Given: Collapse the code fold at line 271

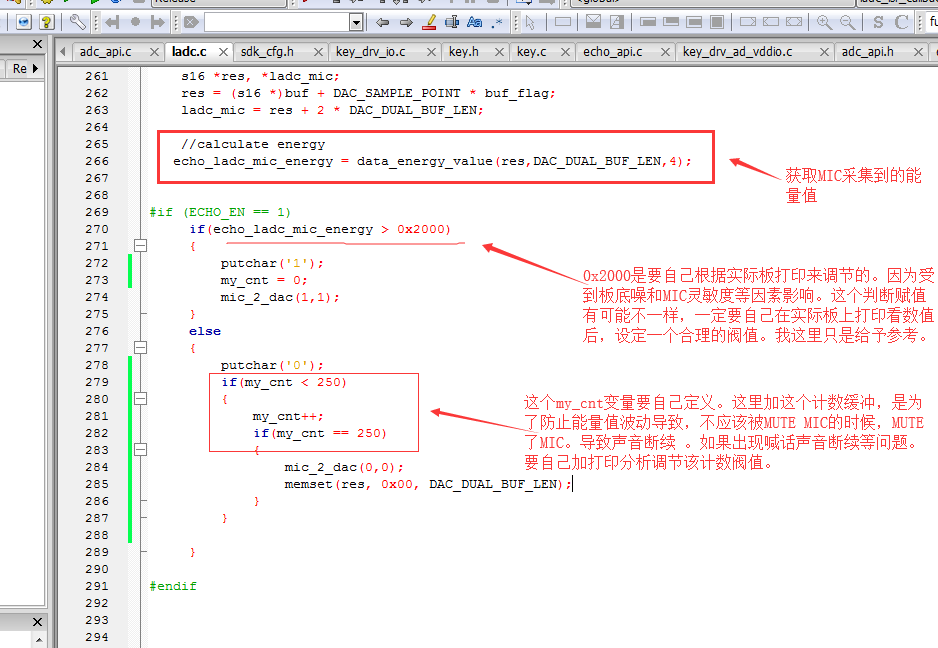Looking at the screenshot, I should click(141, 246).
